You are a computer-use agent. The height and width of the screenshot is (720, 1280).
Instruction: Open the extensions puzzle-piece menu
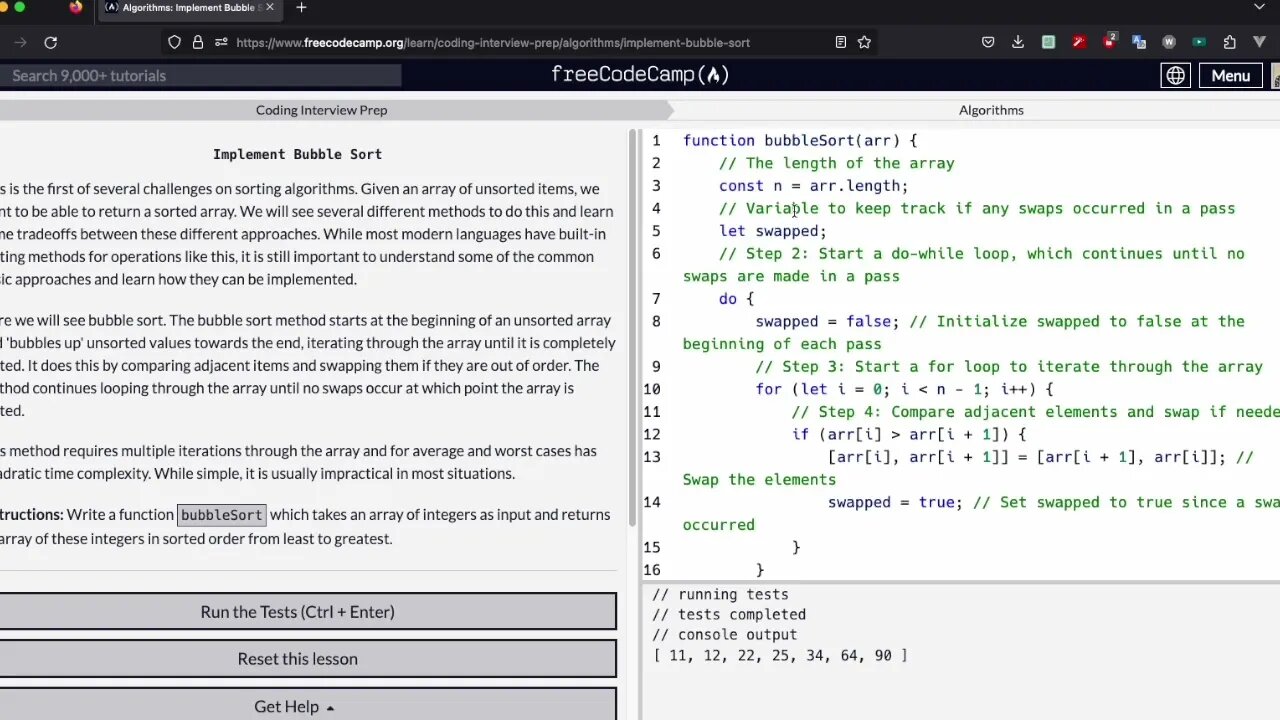1229,42
